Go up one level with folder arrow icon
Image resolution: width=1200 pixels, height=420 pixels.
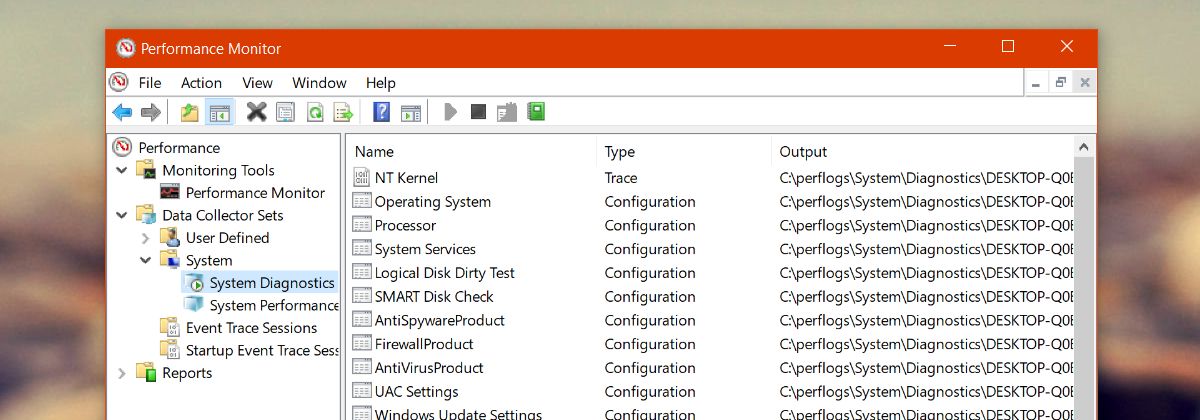(x=189, y=112)
